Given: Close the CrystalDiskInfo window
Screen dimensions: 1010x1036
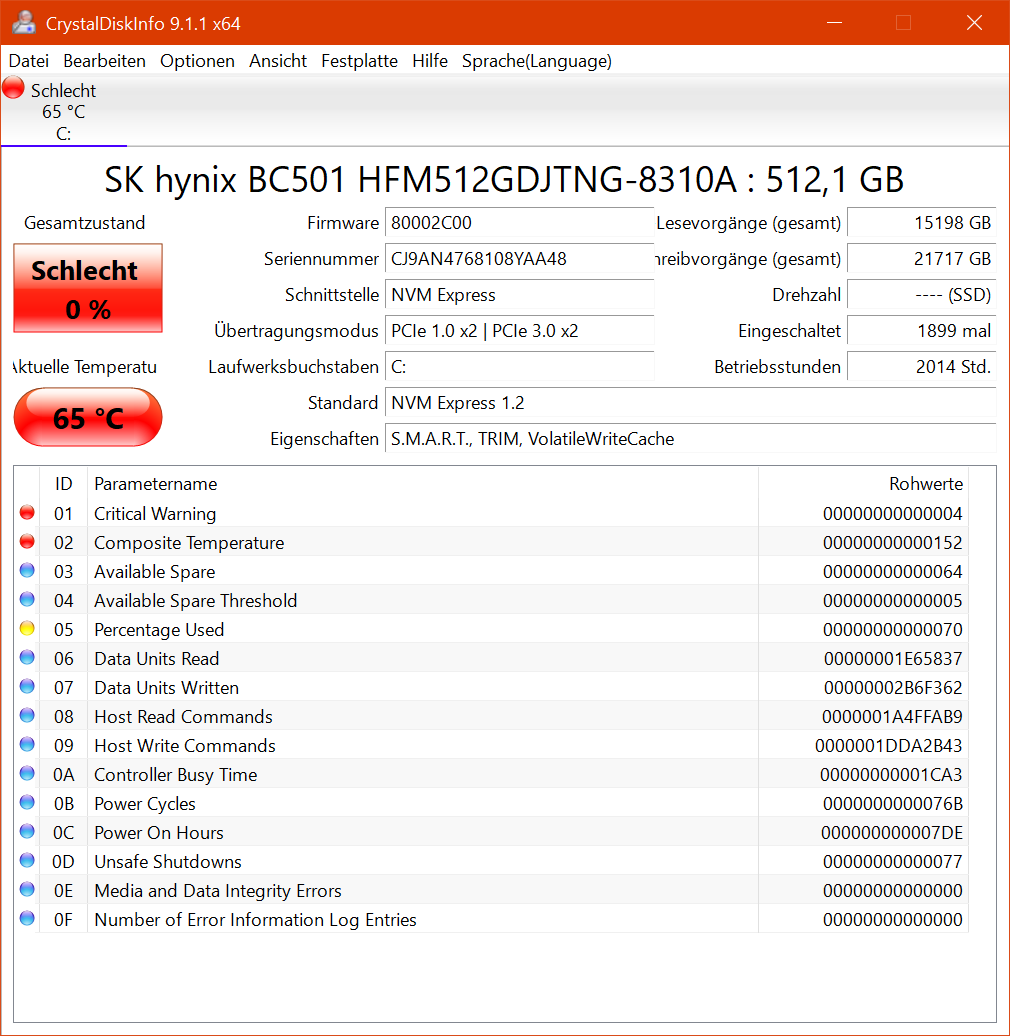Looking at the screenshot, I should (974, 22).
